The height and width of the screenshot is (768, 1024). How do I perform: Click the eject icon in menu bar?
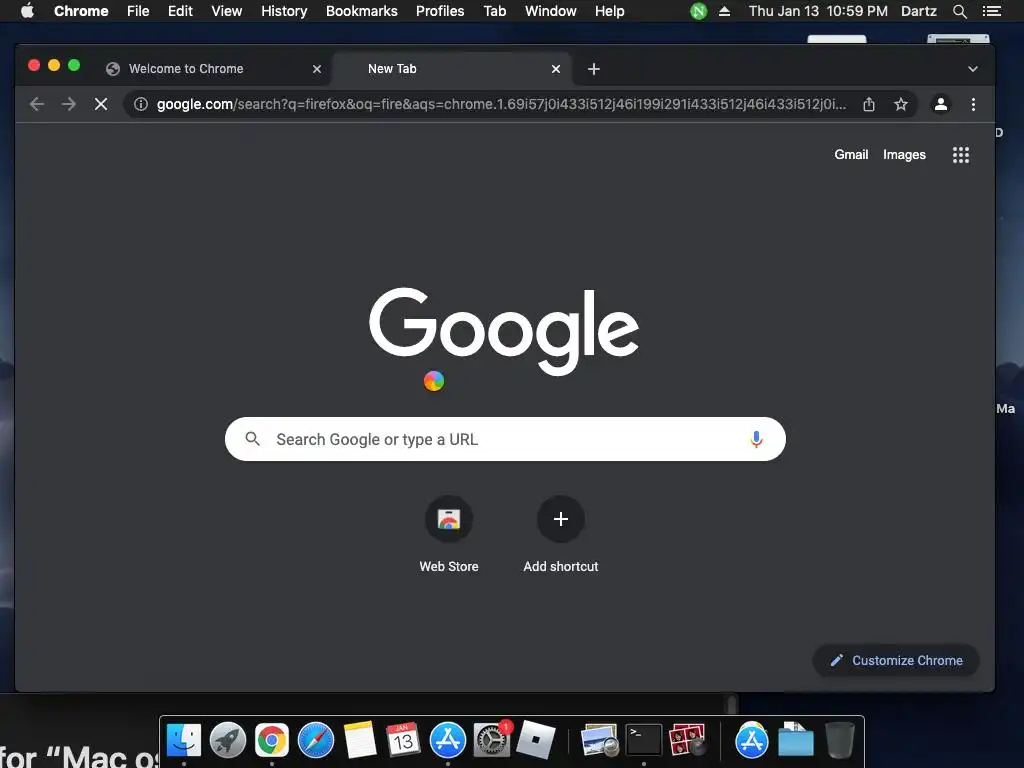pos(724,11)
